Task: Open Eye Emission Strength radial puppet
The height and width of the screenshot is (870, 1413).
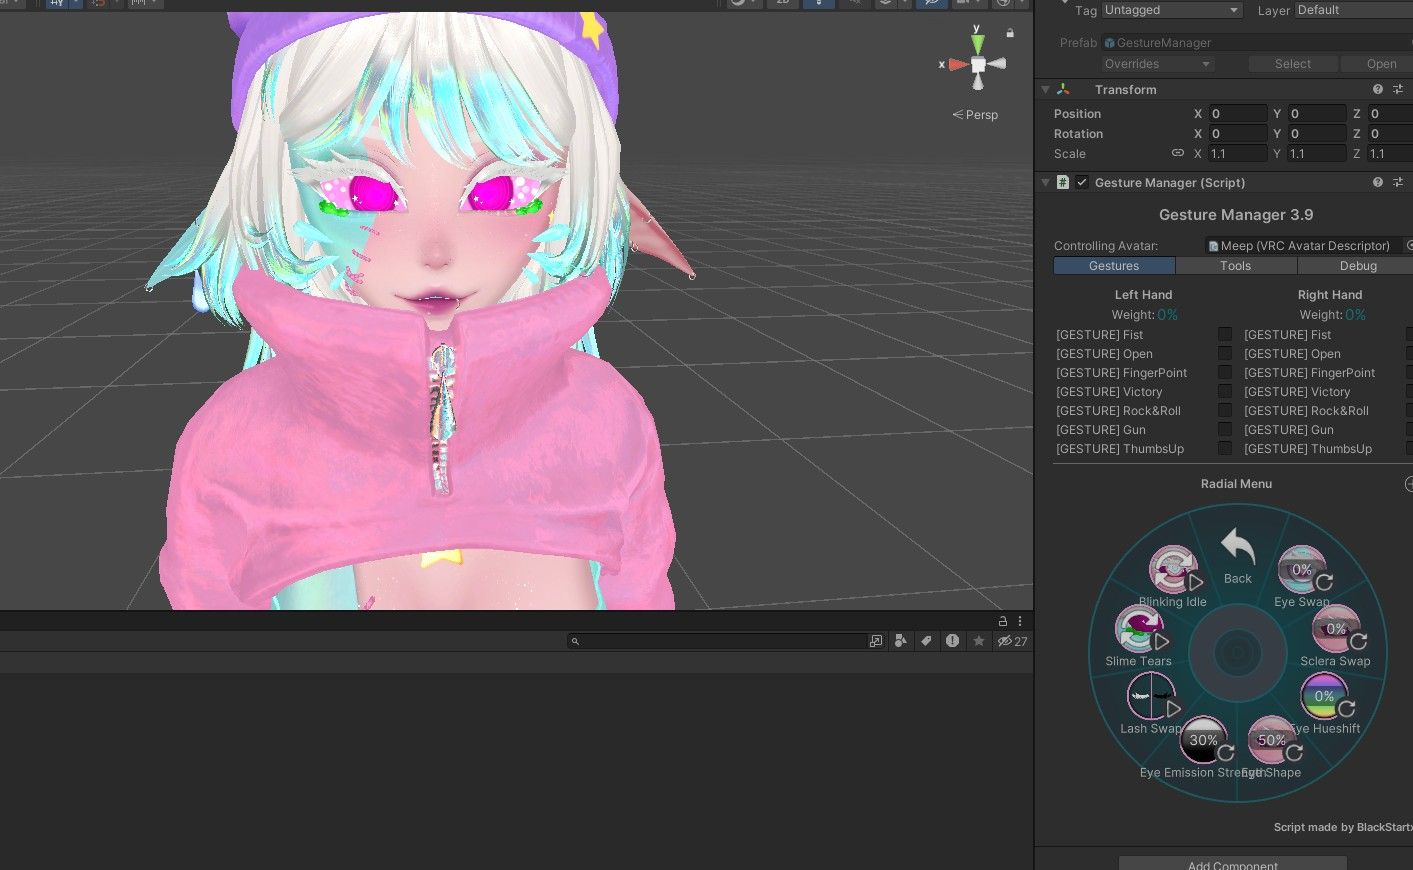Action: click(1204, 740)
